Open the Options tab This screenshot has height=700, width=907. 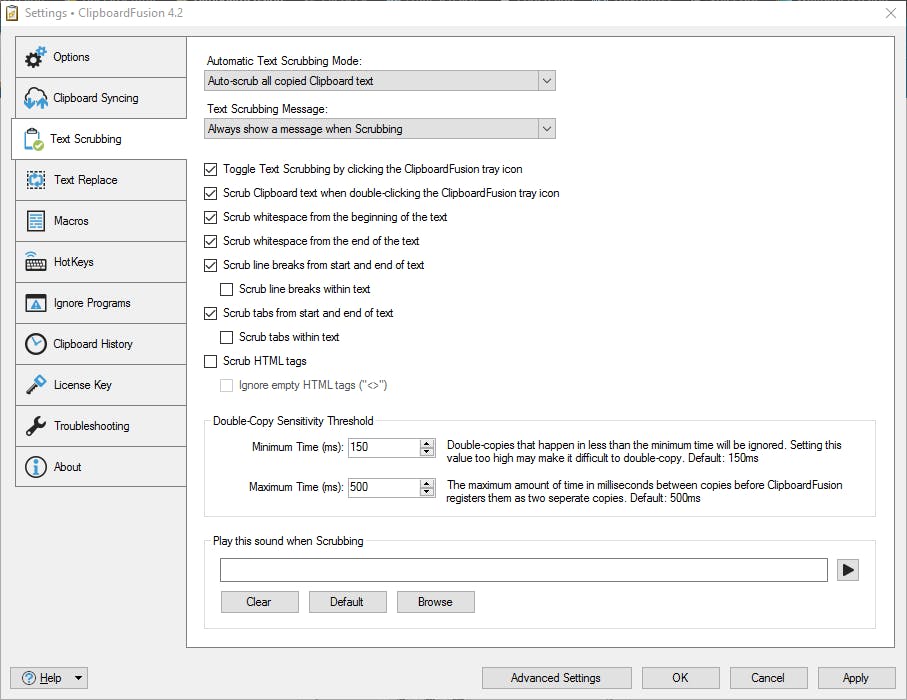(x=101, y=57)
